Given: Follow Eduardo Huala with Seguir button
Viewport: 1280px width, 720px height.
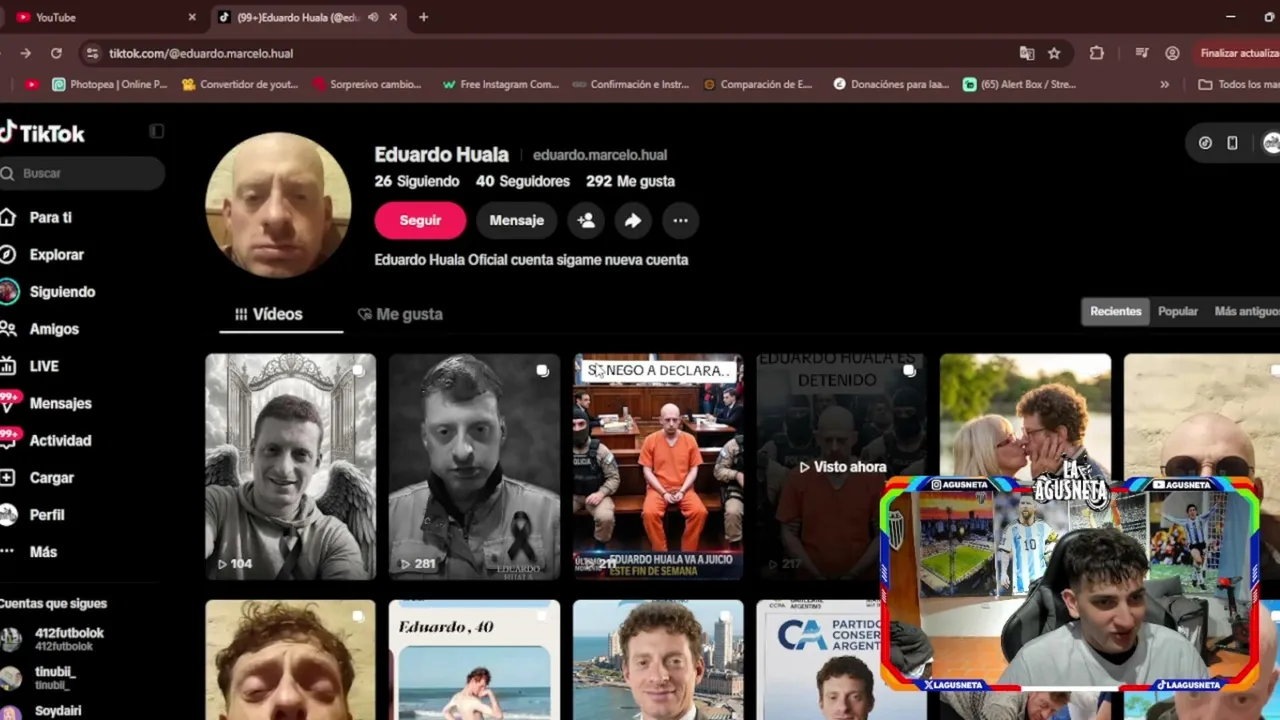Looking at the screenshot, I should (420, 220).
